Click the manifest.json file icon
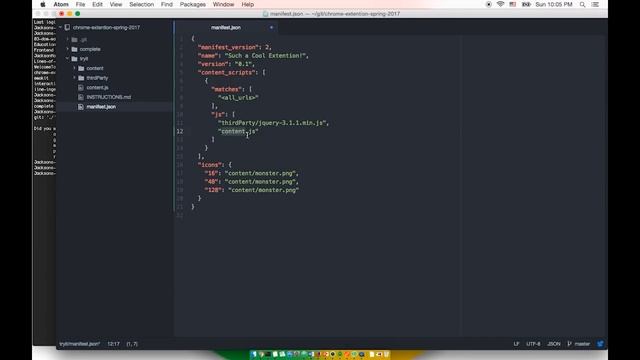Image resolution: width=640 pixels, height=360 pixels. coord(81,107)
